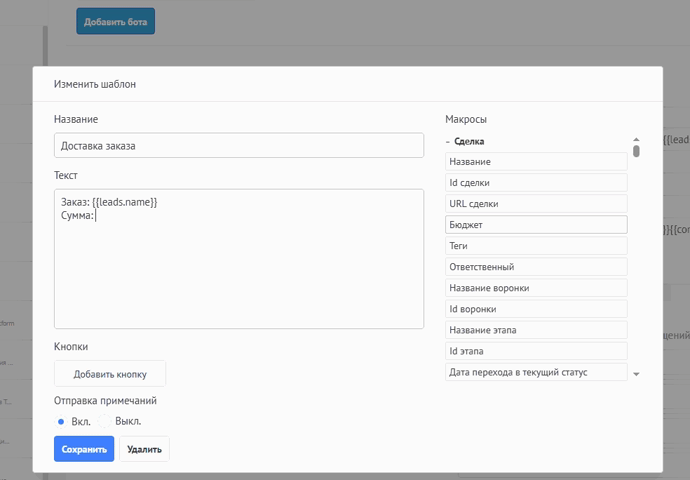This screenshot has width=690, height=480.
Task: Insert the Теги macro
Action: point(536,245)
